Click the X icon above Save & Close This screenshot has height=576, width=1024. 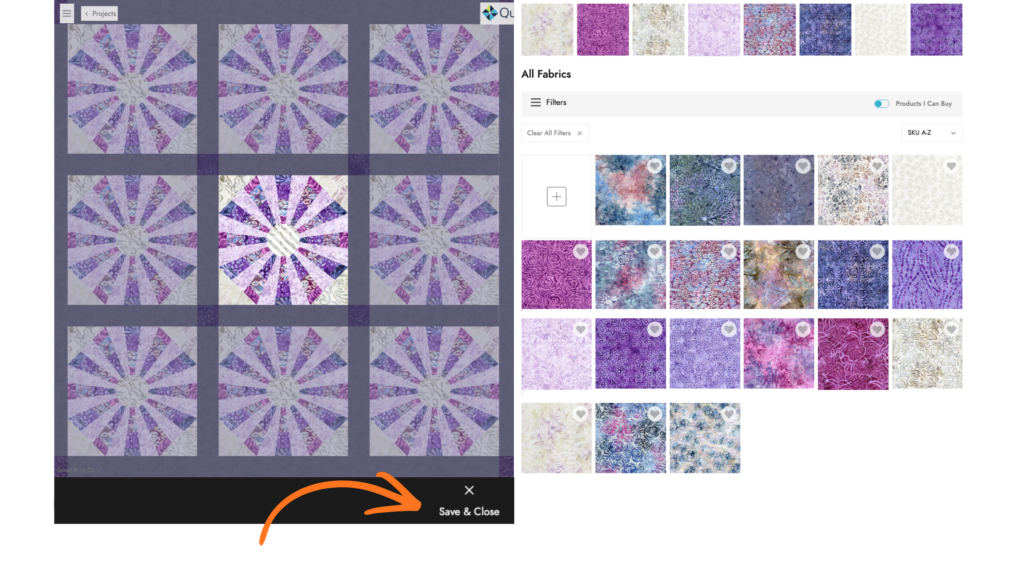(469, 490)
